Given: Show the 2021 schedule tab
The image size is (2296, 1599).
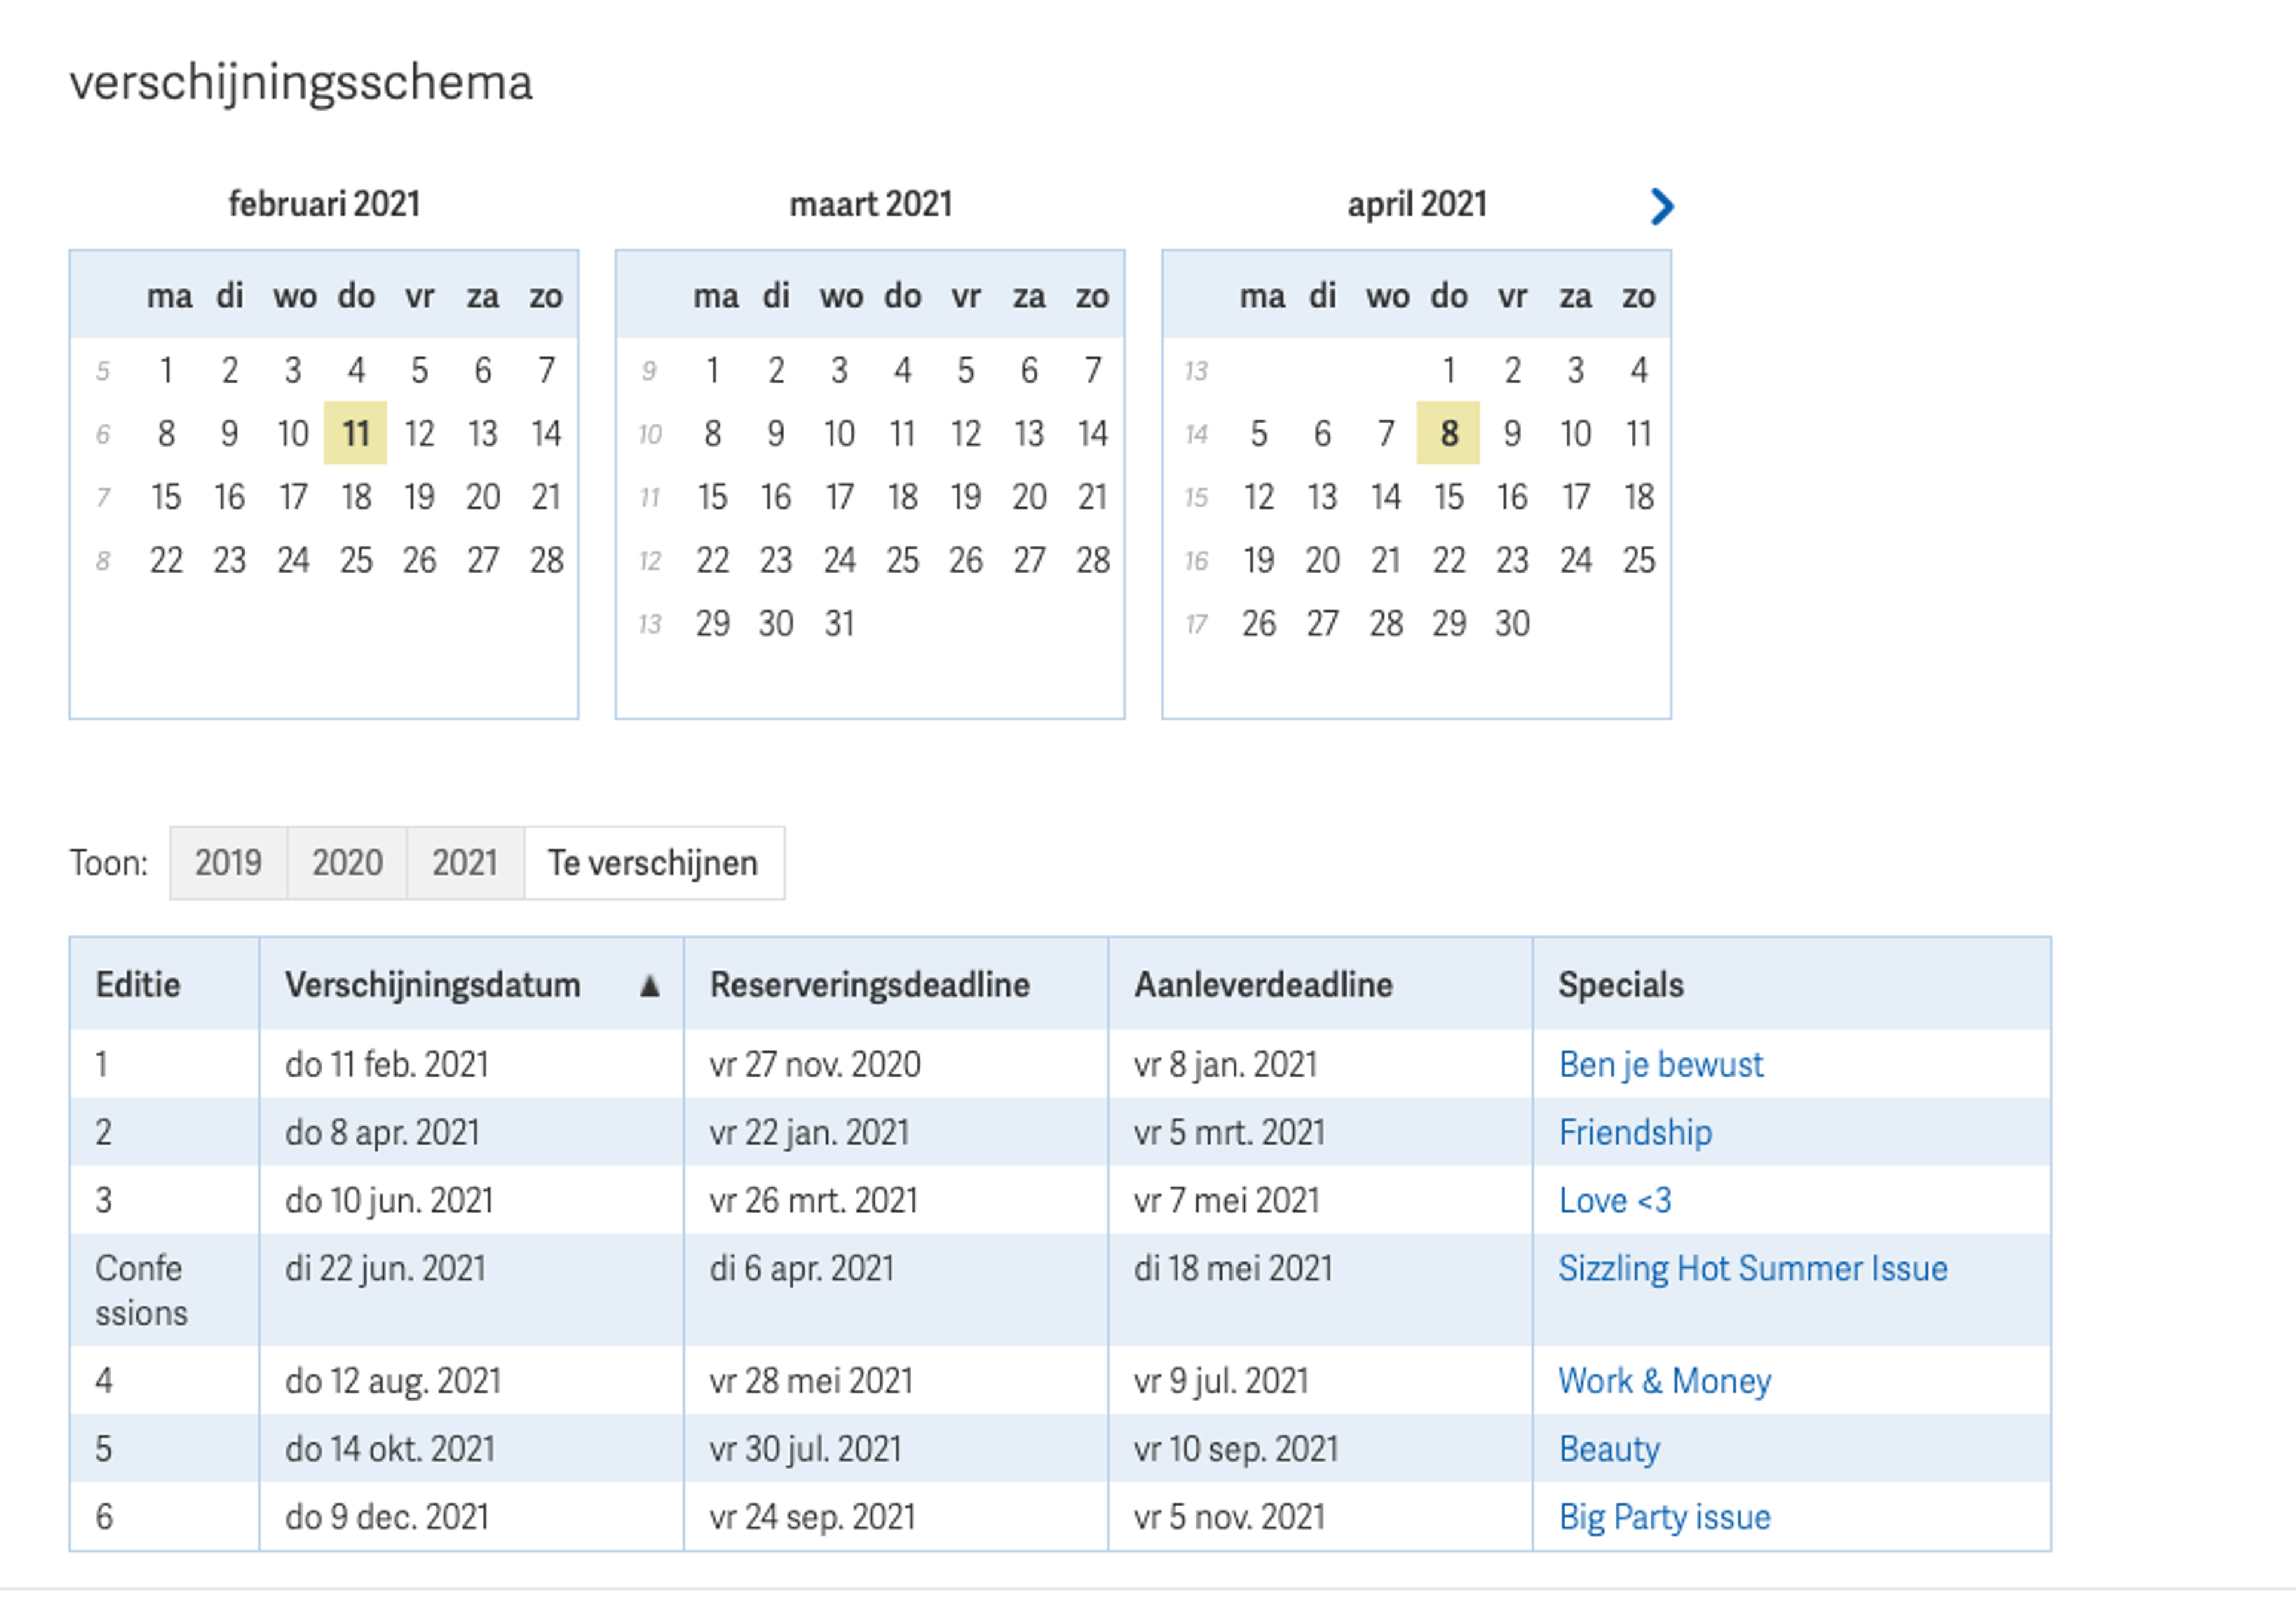Looking at the screenshot, I should tap(465, 862).
